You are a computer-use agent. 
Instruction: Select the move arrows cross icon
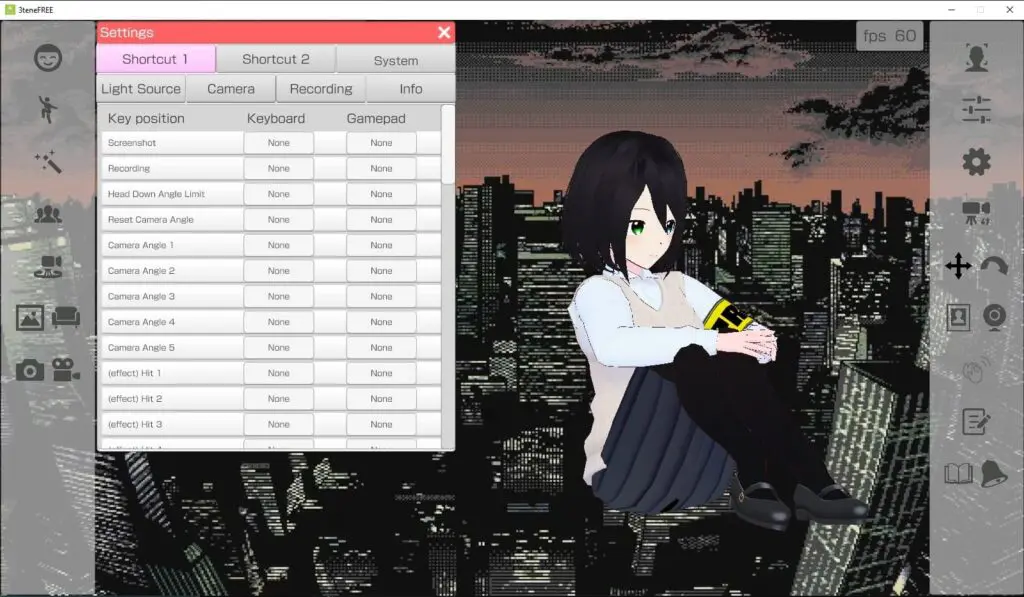point(958,266)
